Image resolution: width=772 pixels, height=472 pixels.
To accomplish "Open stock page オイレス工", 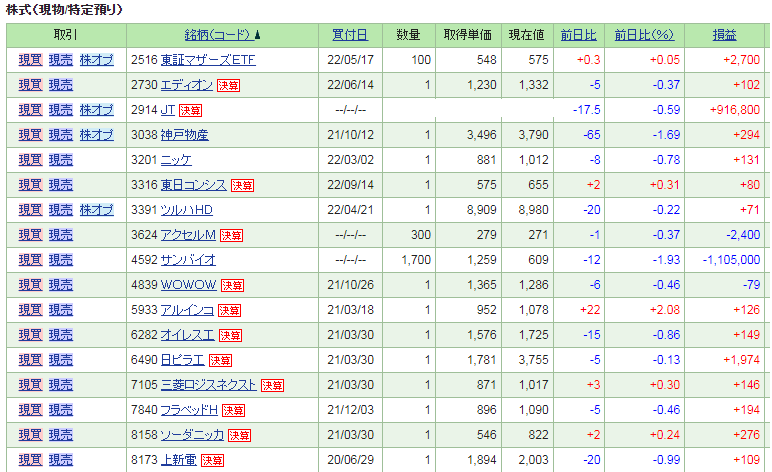I will tap(188, 335).
